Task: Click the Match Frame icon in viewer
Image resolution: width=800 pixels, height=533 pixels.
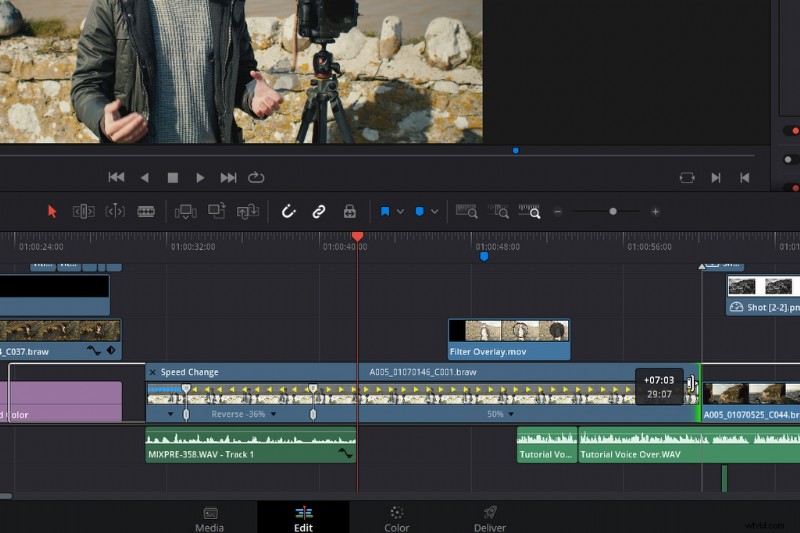Action: (x=687, y=177)
